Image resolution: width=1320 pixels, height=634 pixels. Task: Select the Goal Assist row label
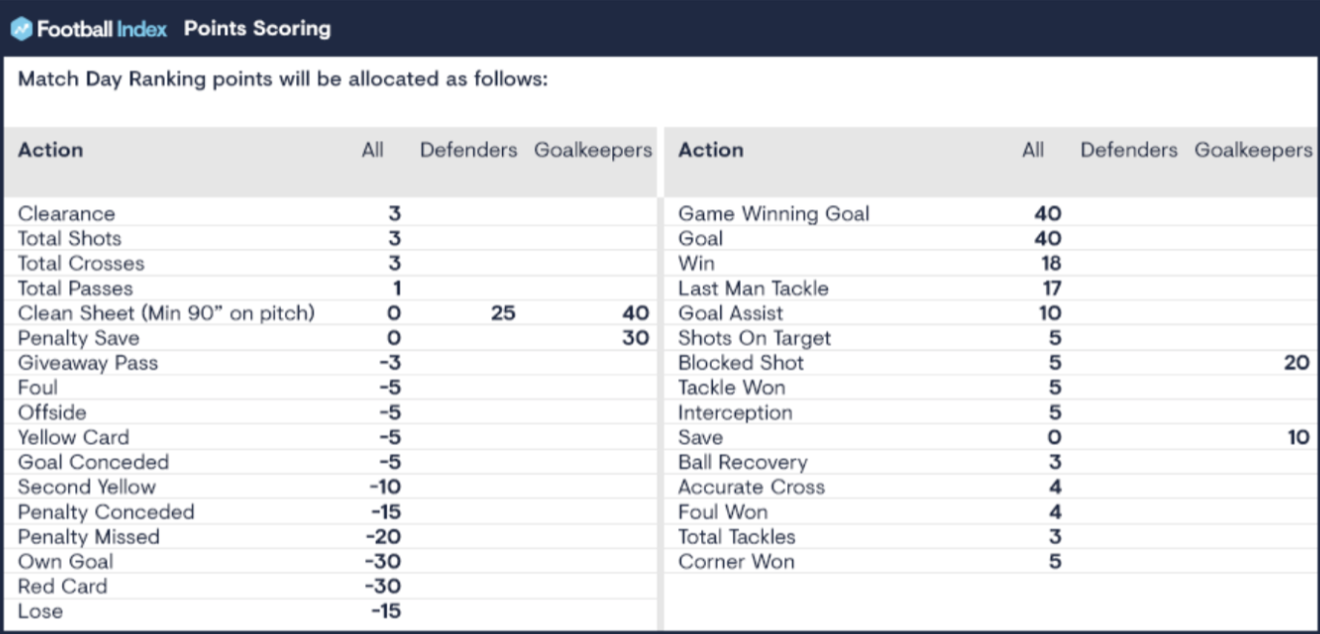[730, 313]
